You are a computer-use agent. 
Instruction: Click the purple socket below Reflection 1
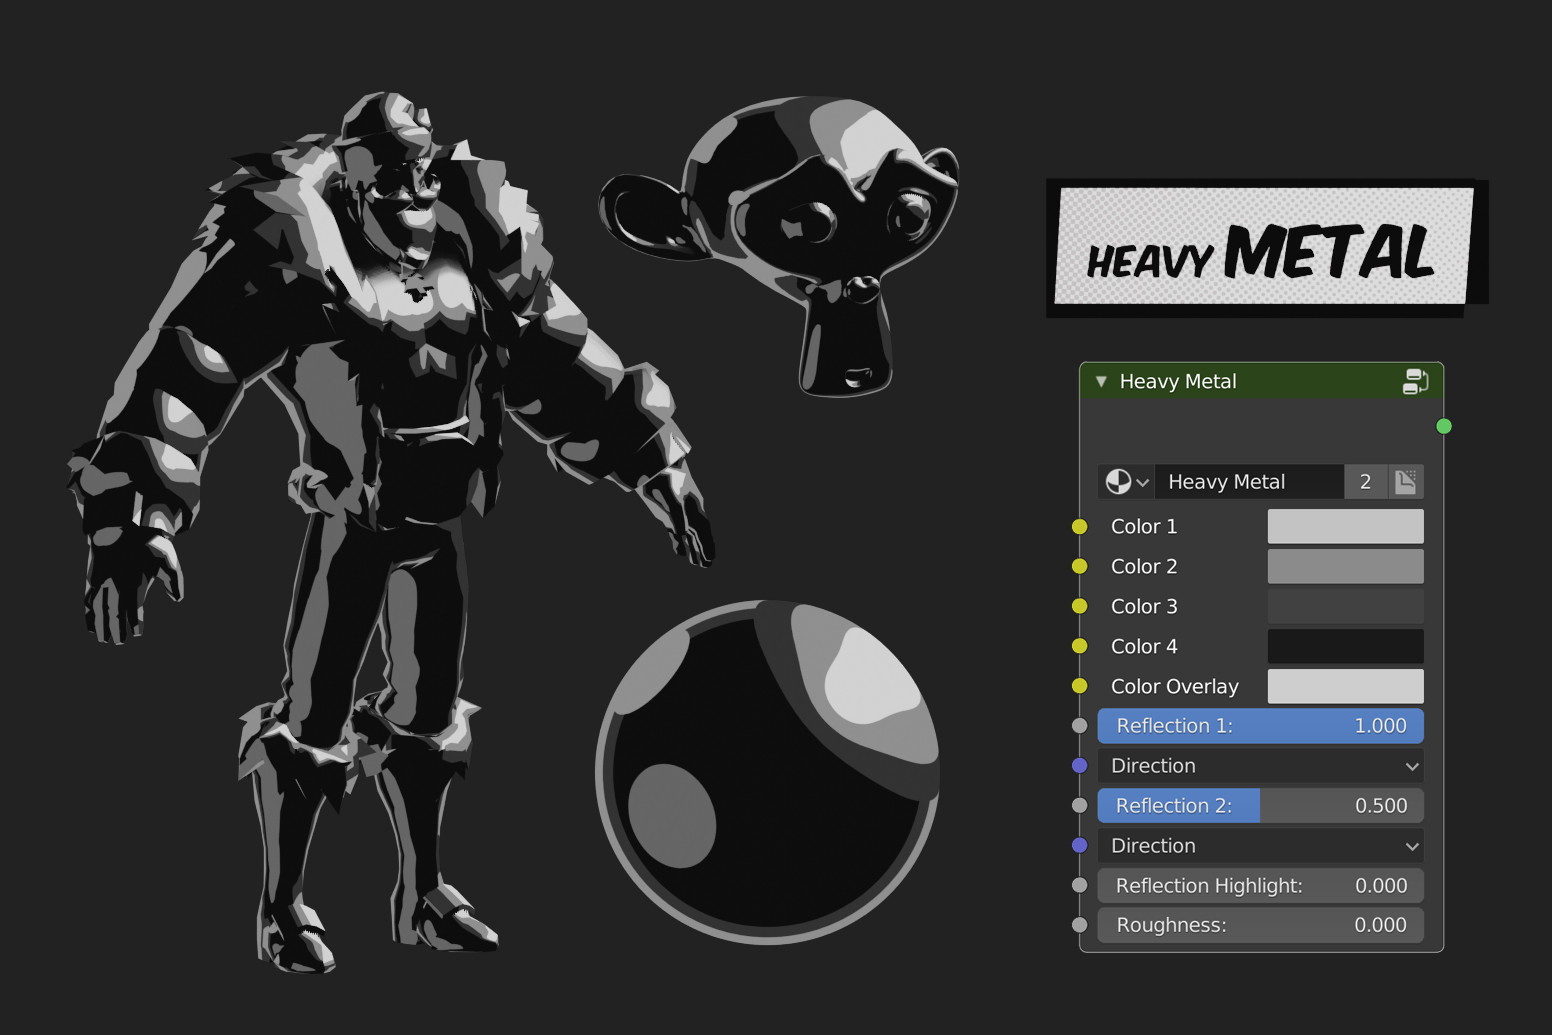pyautogui.click(x=1080, y=766)
